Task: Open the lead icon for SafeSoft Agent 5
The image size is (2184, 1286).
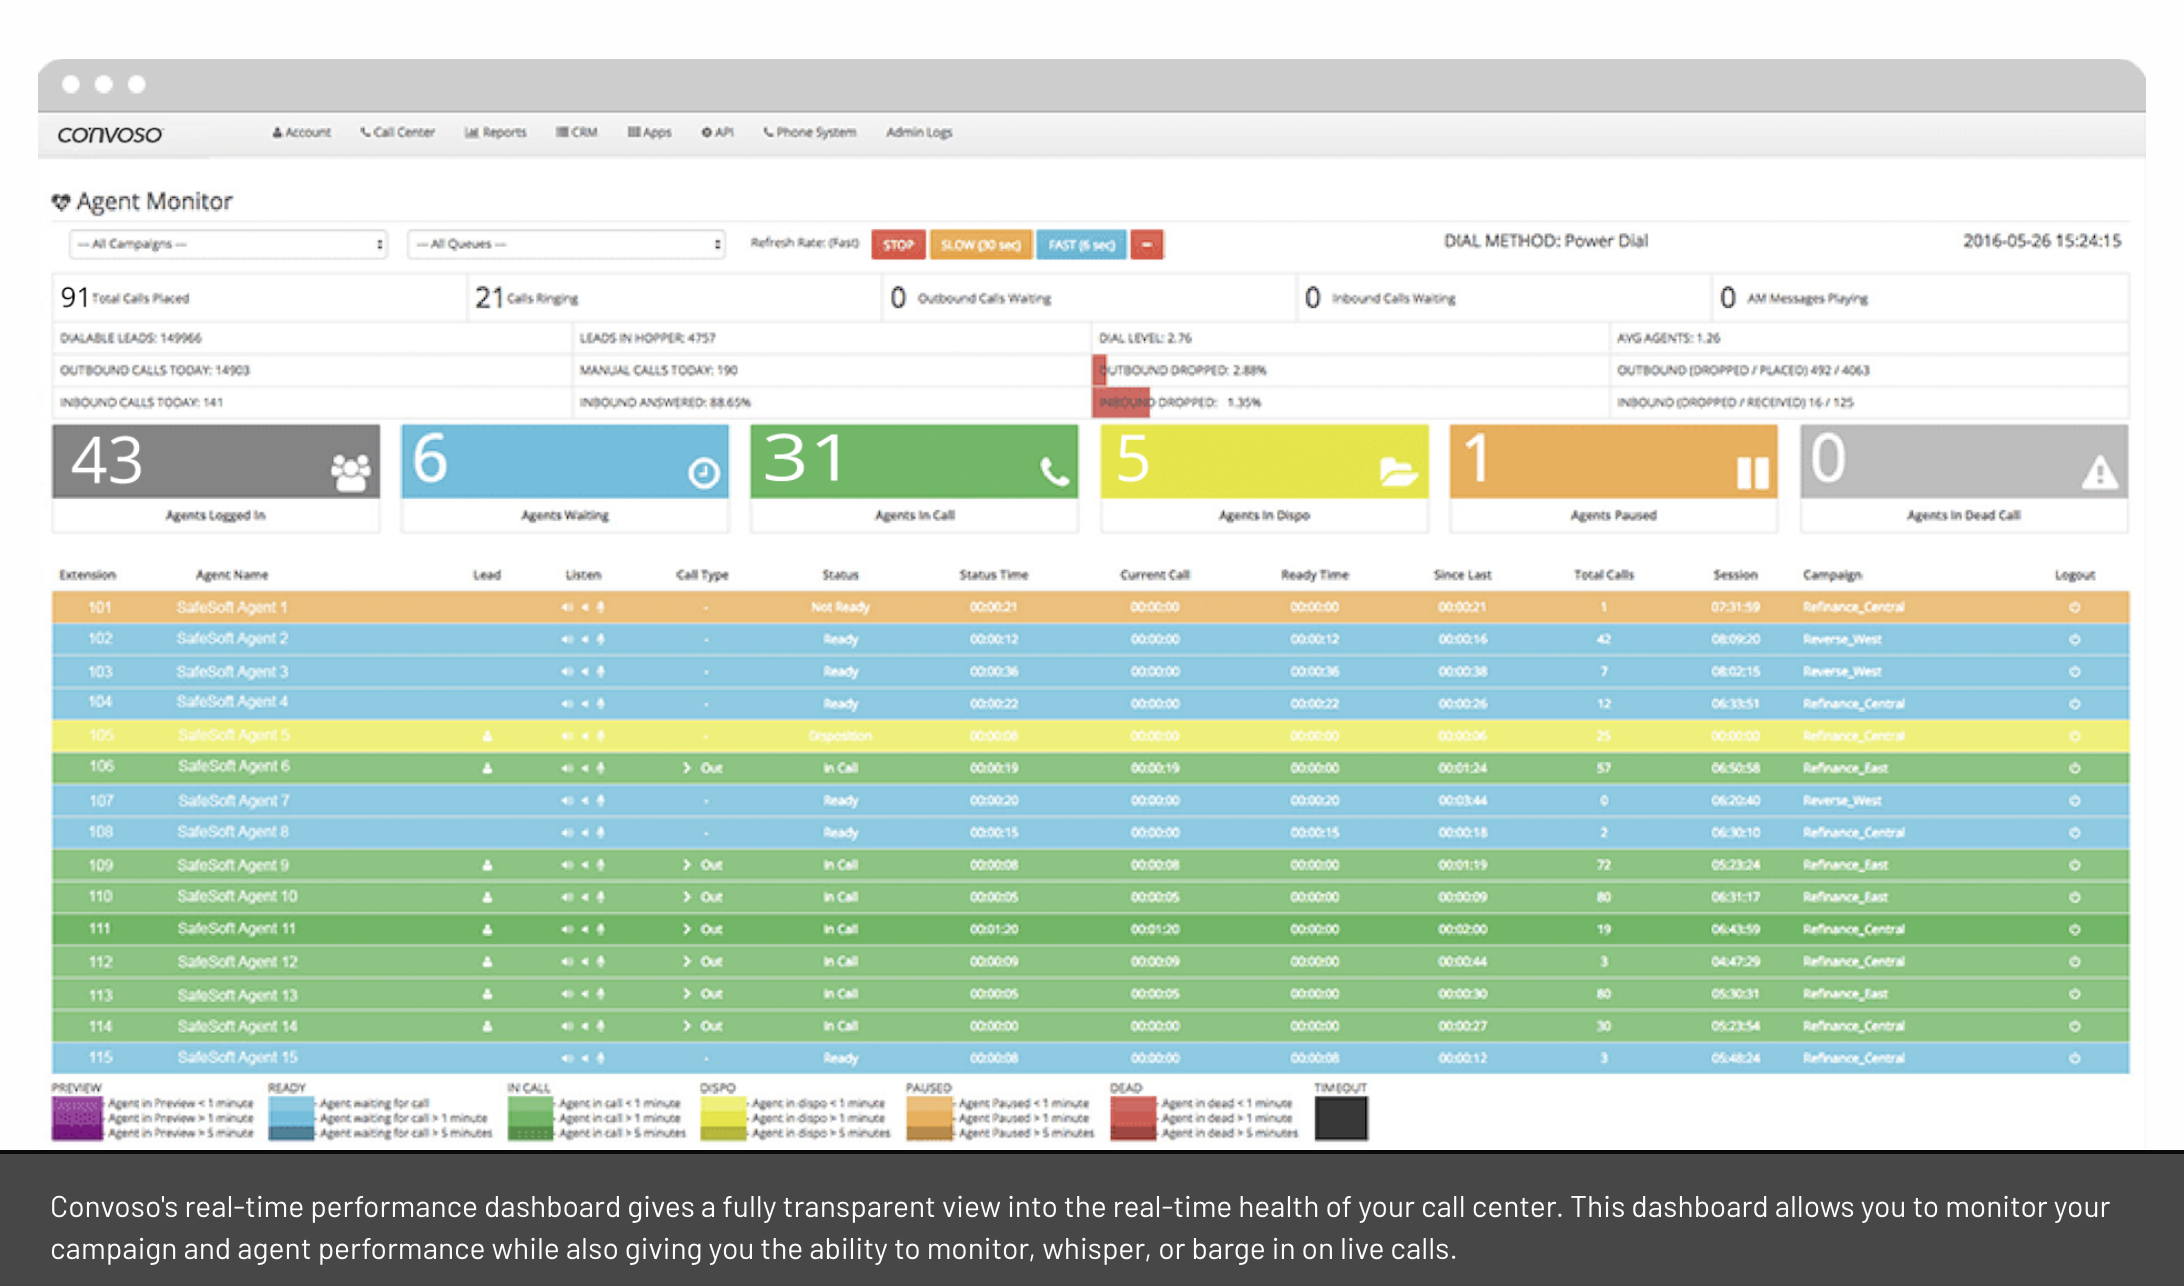Action: [487, 735]
